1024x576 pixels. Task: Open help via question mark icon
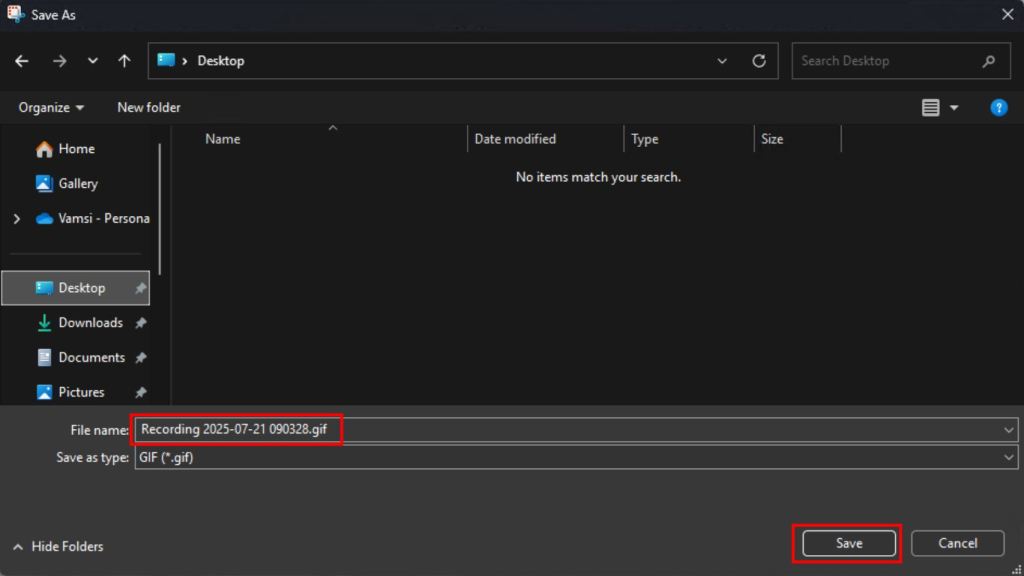(998, 107)
